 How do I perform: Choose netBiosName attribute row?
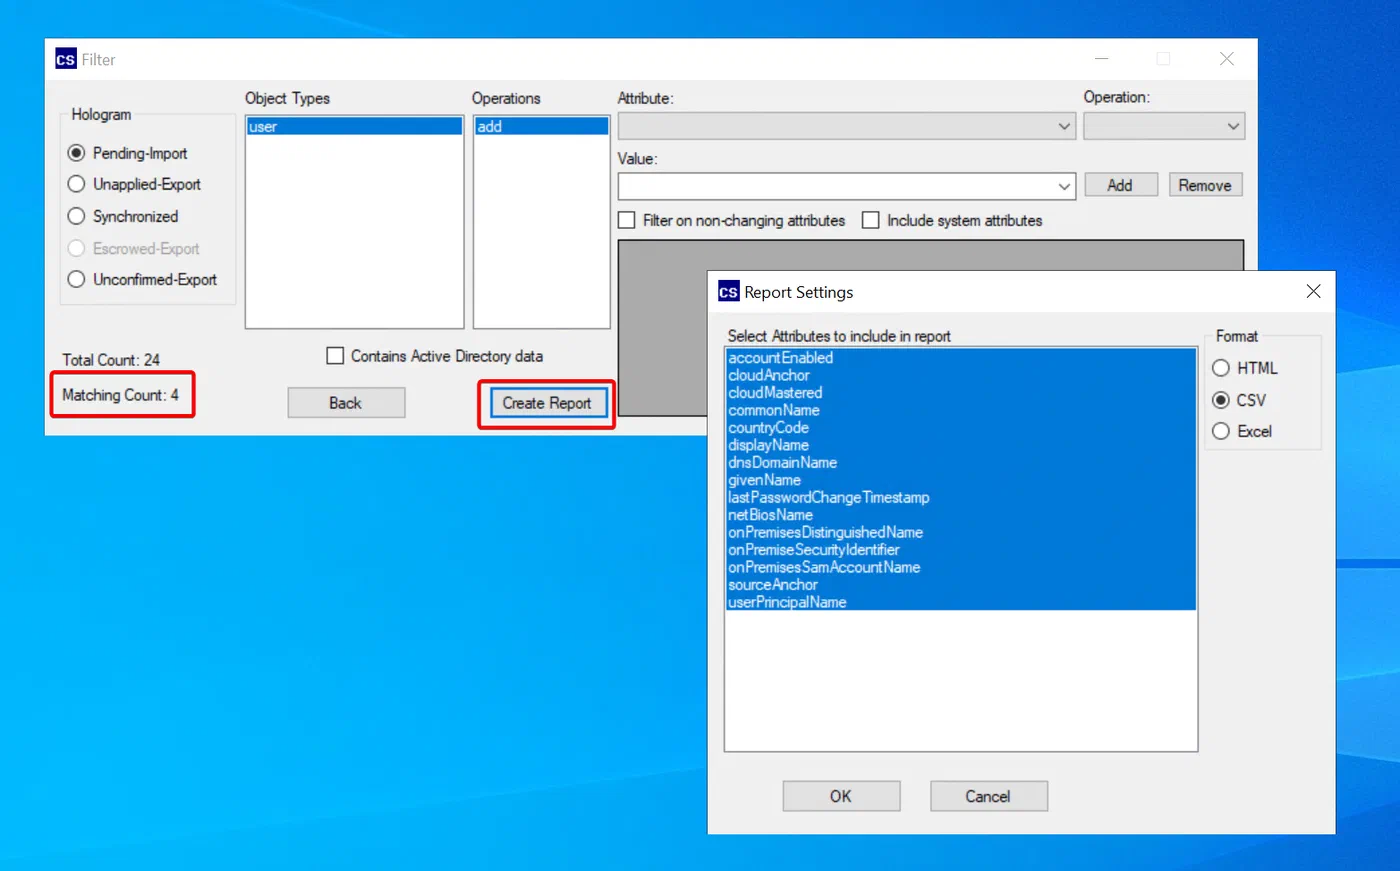(x=960, y=515)
